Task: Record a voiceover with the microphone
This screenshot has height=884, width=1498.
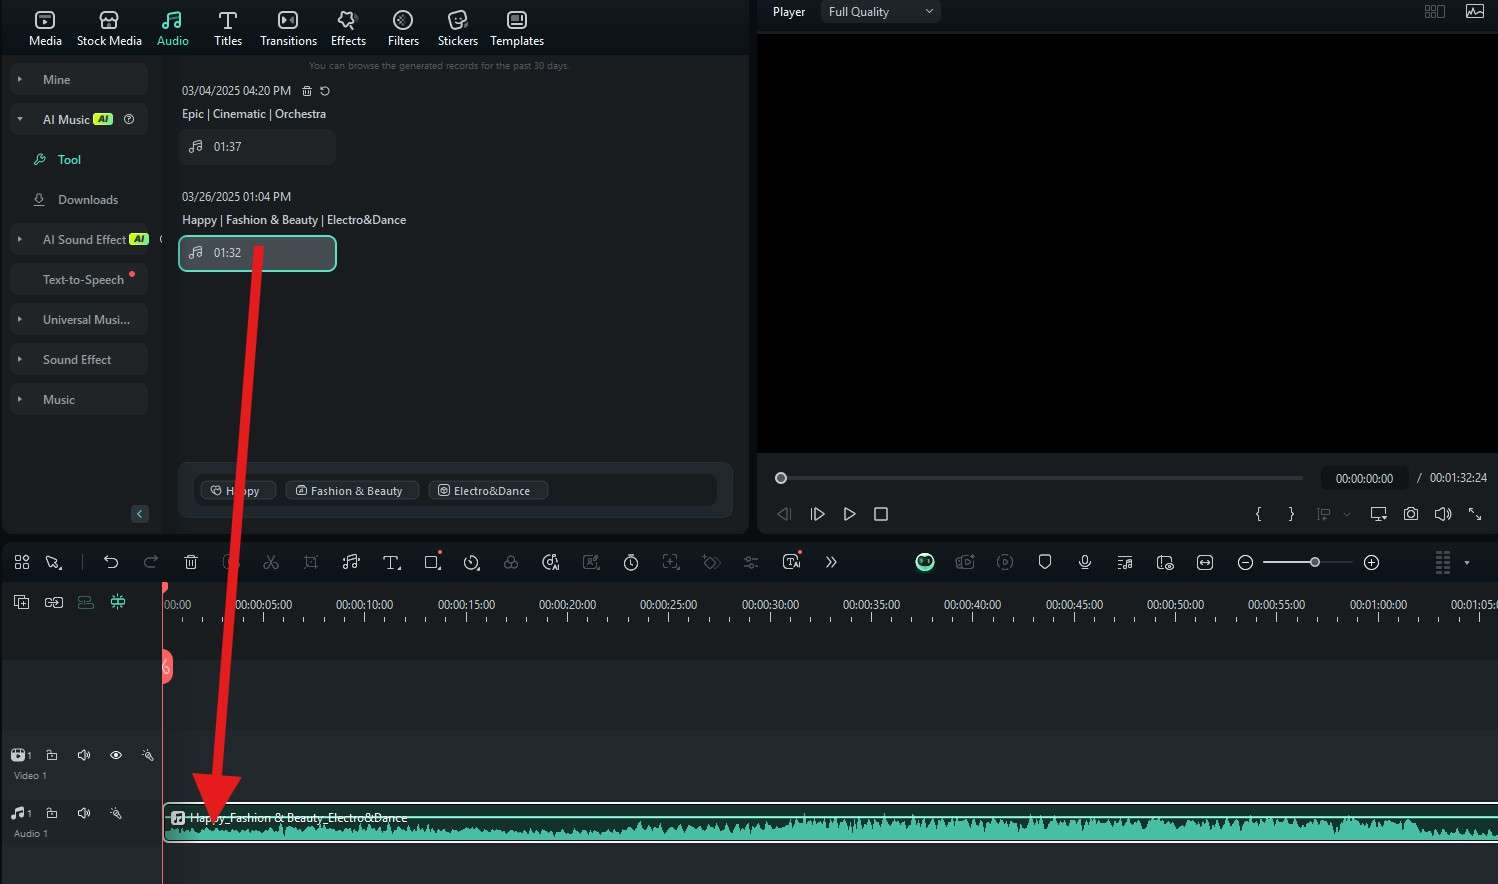Action: coord(1085,563)
